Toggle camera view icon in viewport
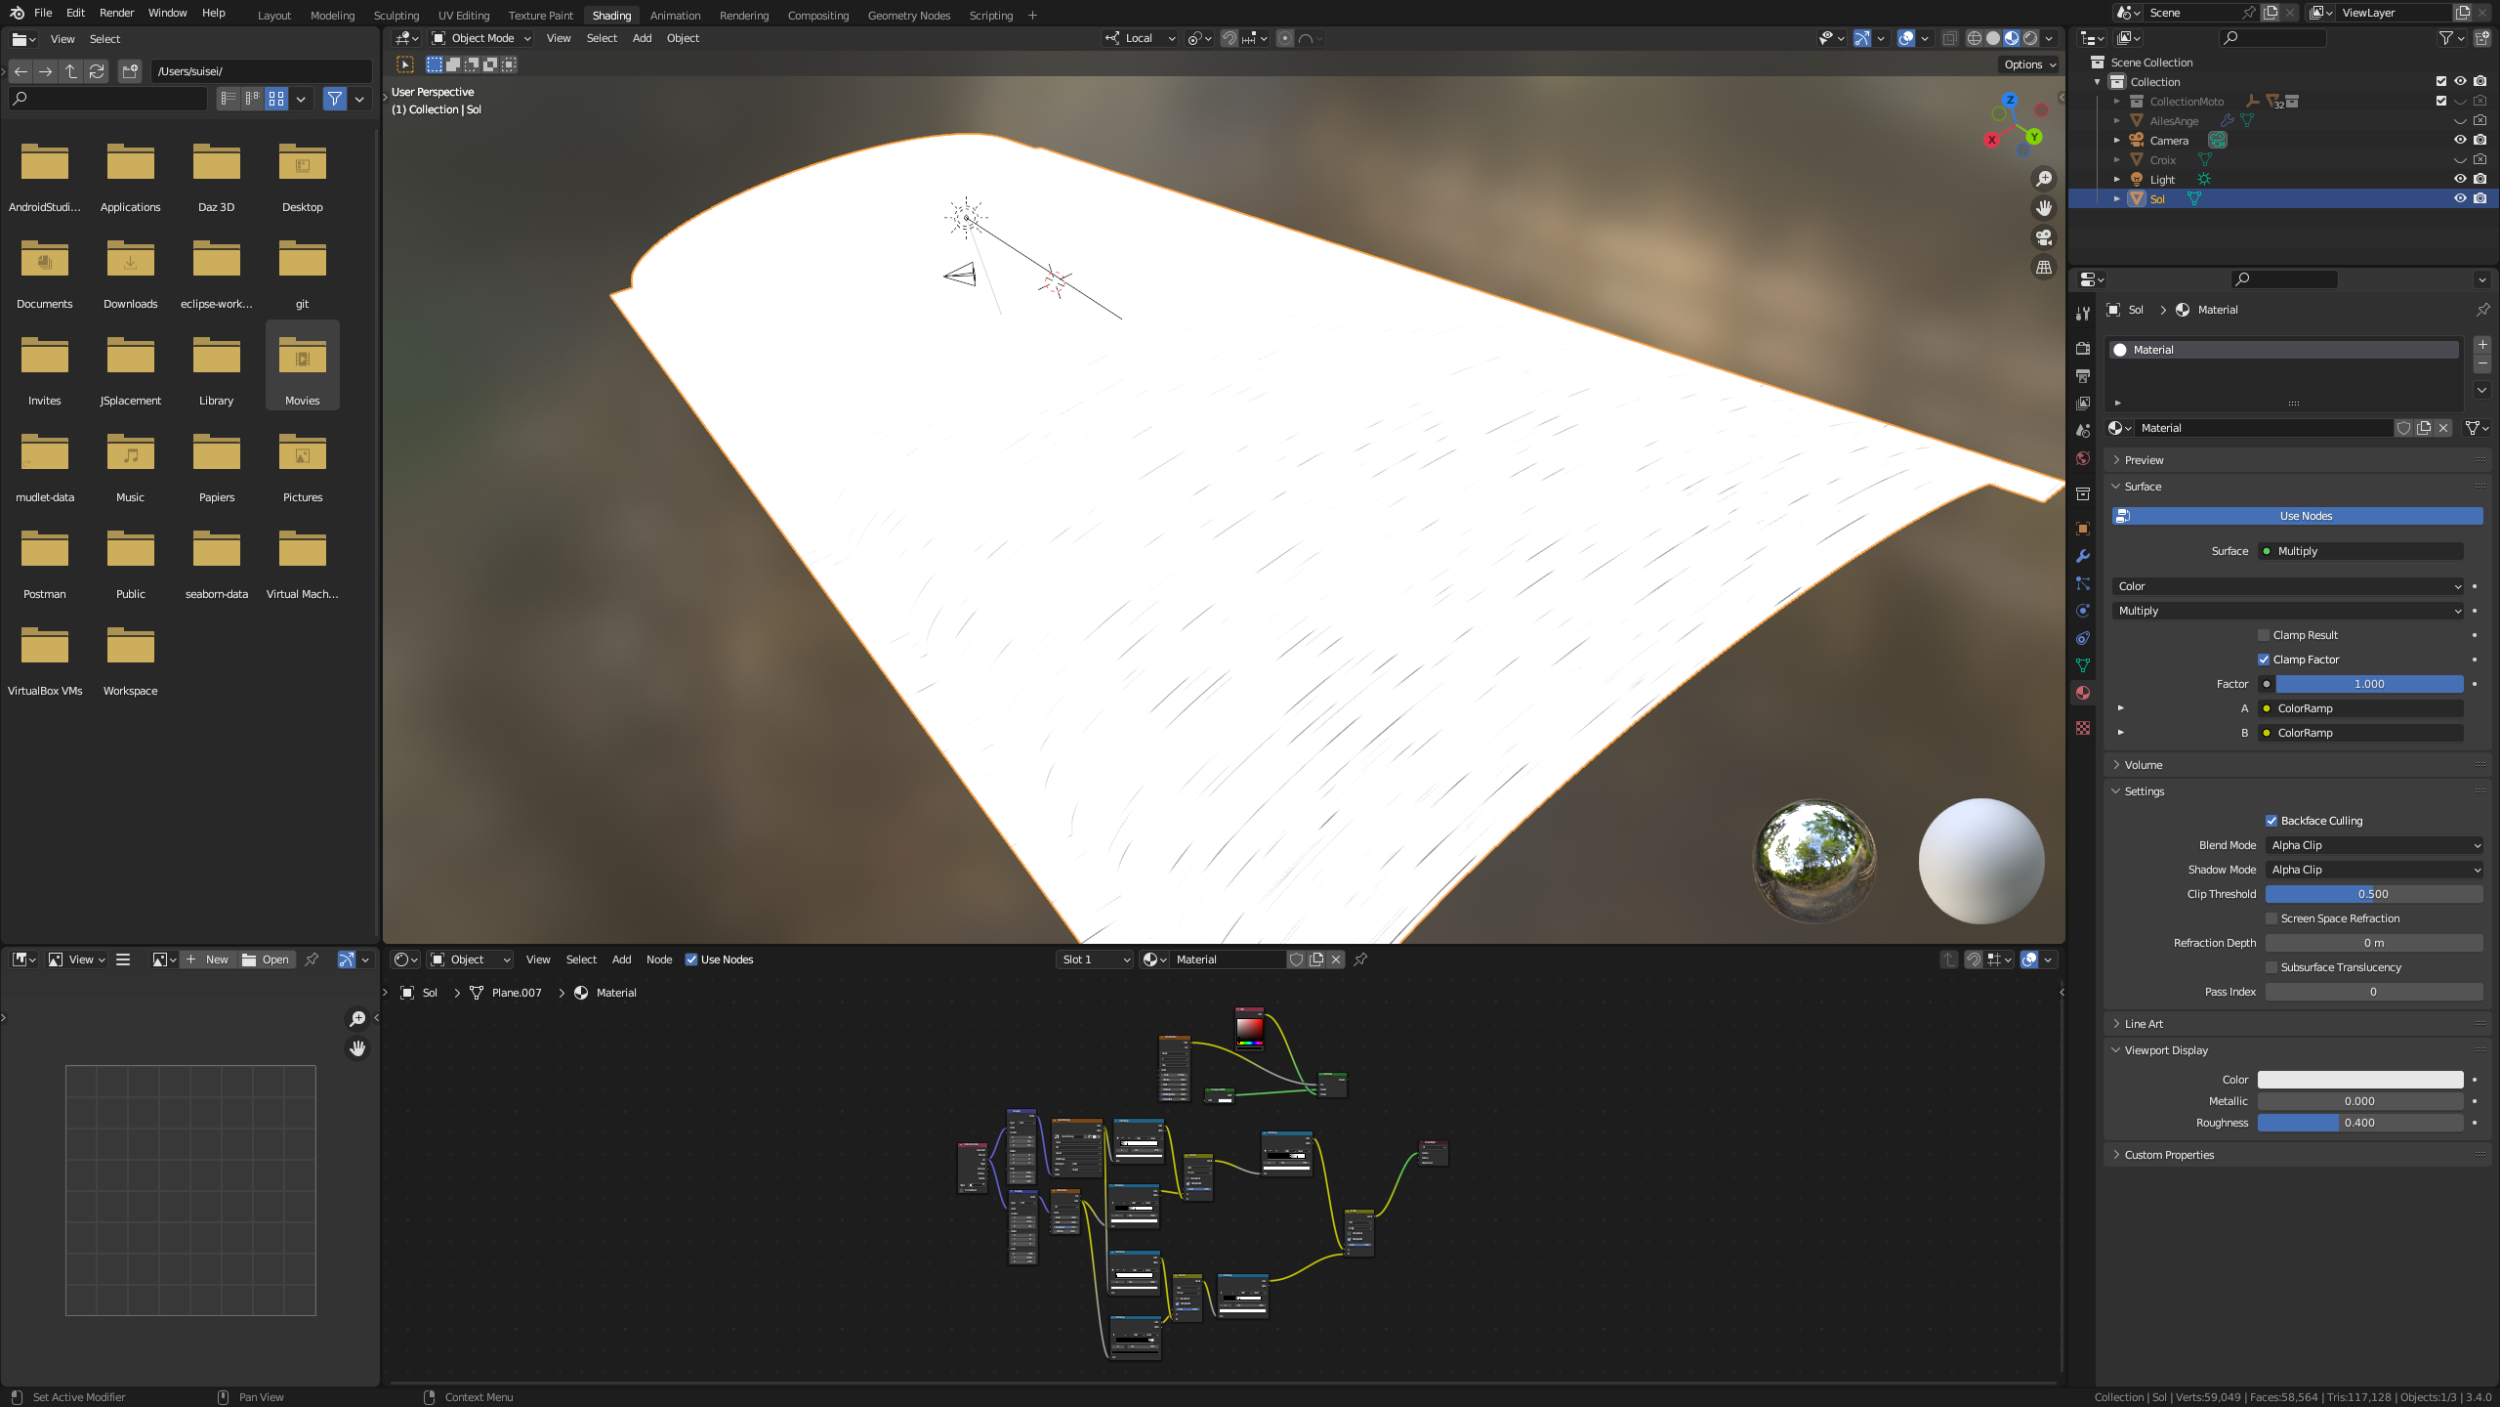 point(2043,238)
